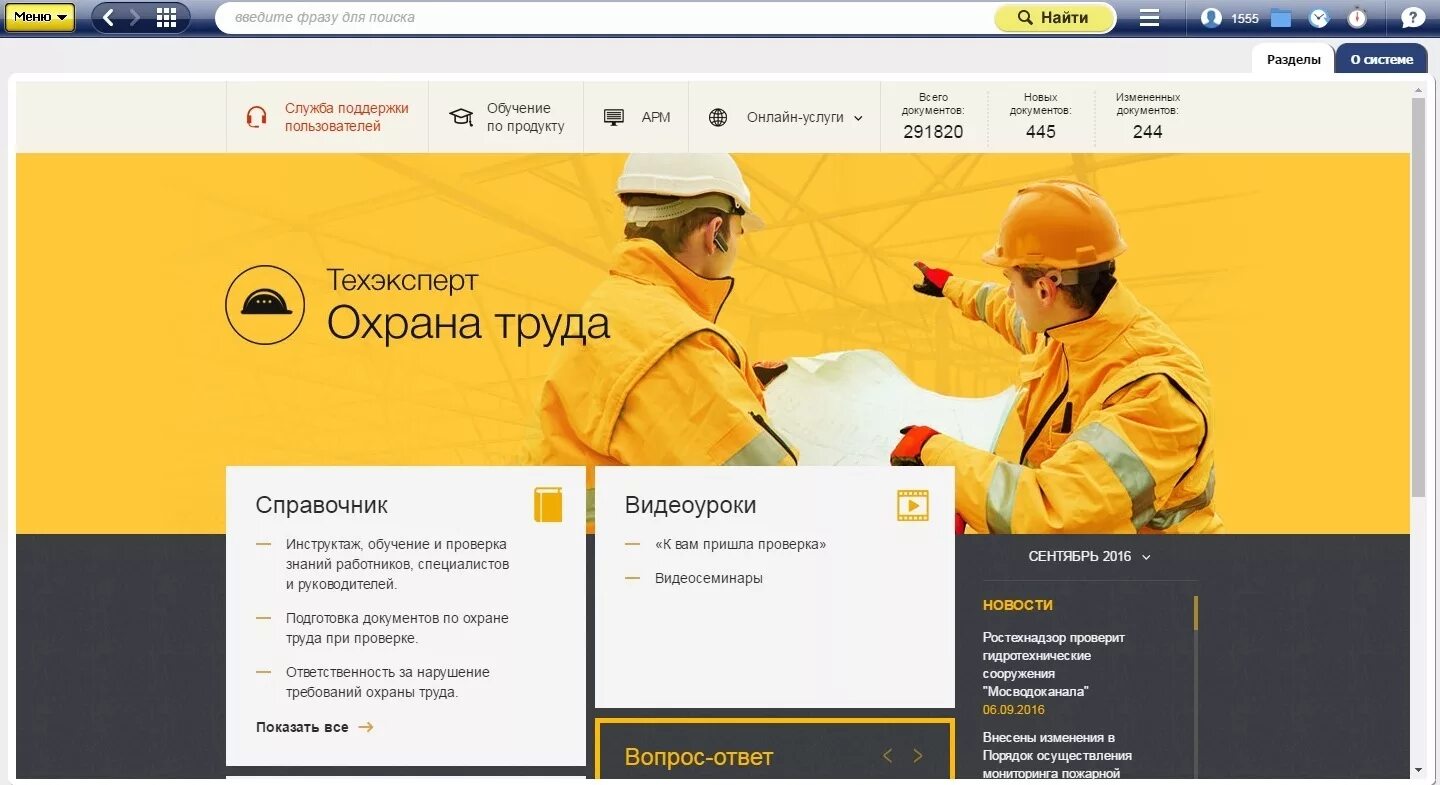Click the orange book icon in Справочник

[x=548, y=505]
